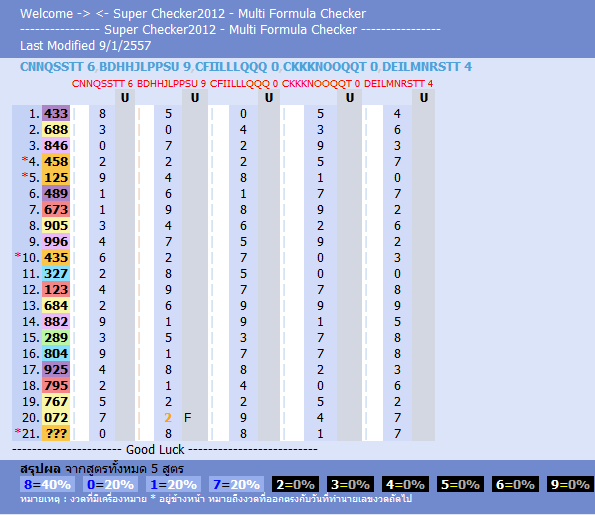Open the DEILMNRSTT 4 formula link

427,67
